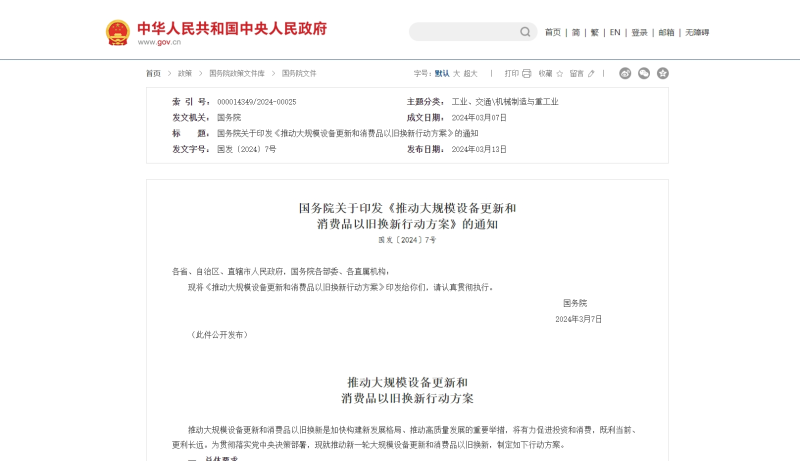
Task: Open the 首页 link in top navigation
Action: (553, 32)
